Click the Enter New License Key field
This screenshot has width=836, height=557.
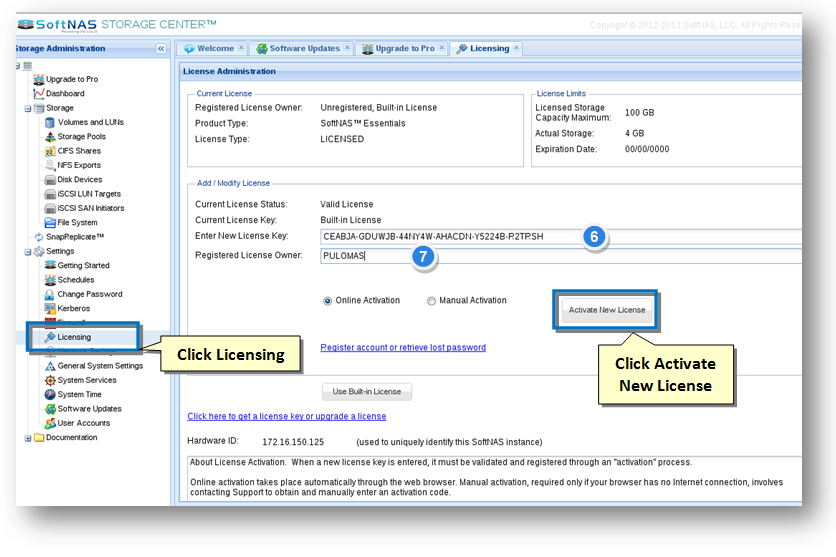pyautogui.click(x=450, y=237)
